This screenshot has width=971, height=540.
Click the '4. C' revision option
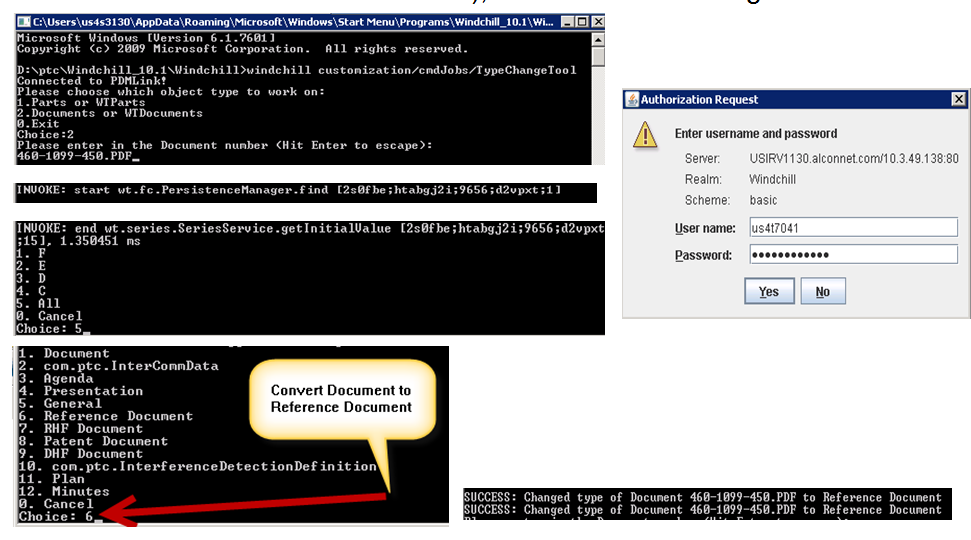tap(31, 290)
